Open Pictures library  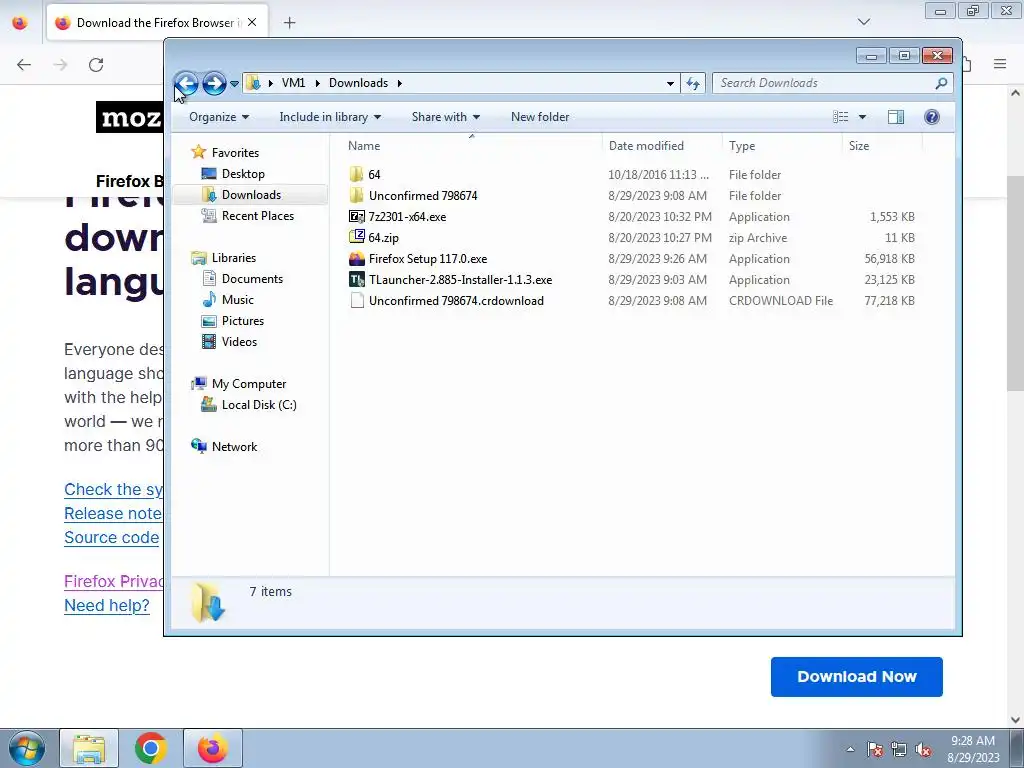[243, 321]
